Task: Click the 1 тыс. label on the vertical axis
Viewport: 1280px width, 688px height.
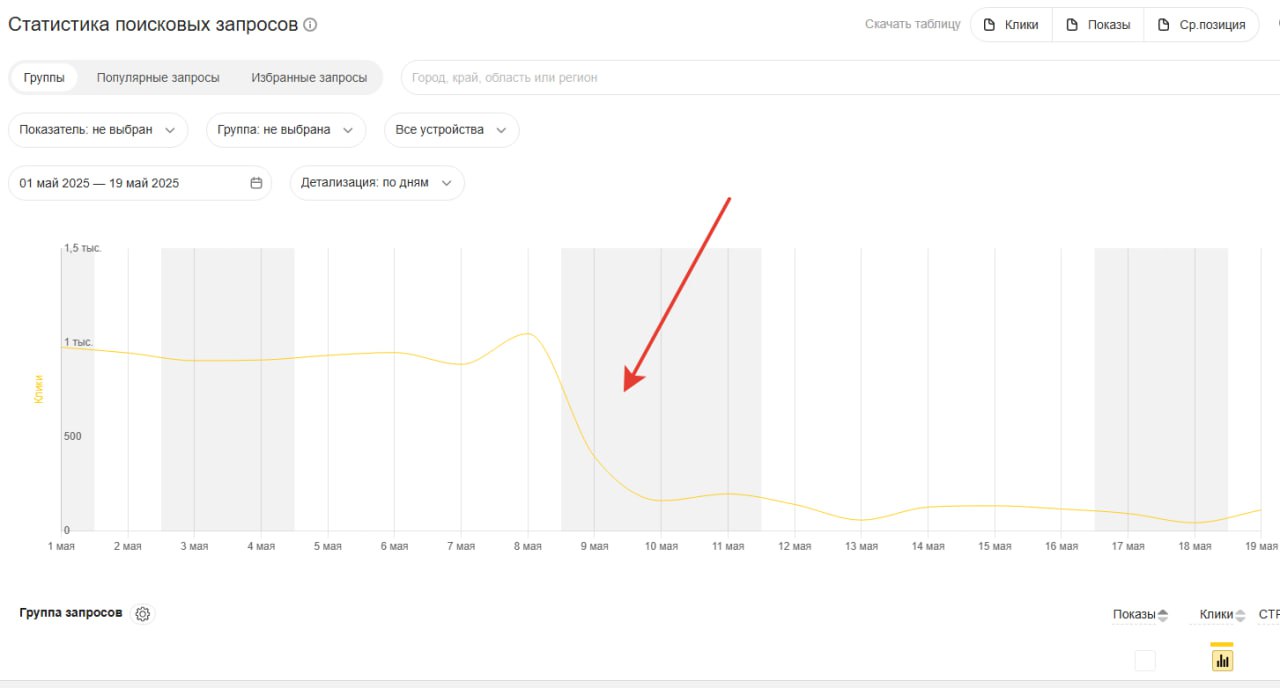Action: (79, 342)
